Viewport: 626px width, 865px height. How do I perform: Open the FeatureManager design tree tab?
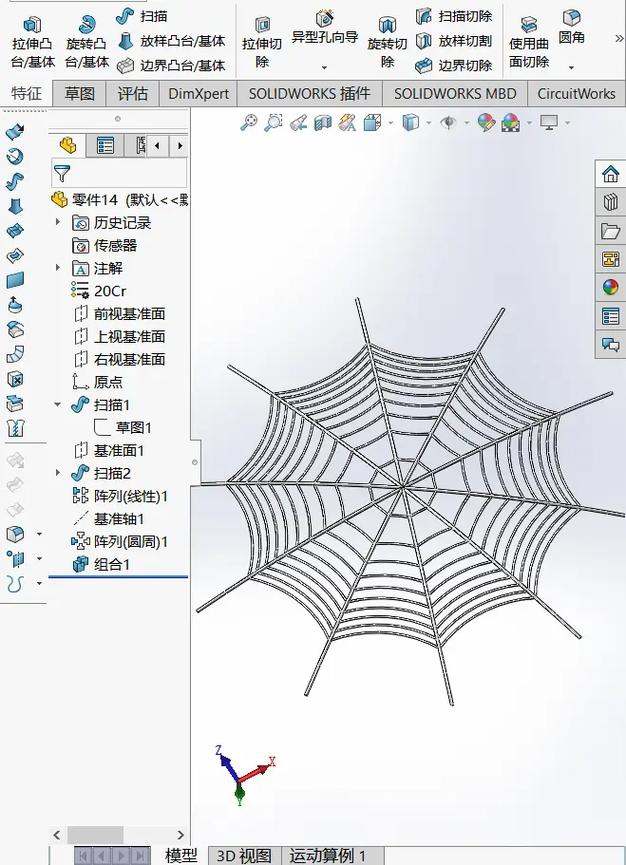coord(68,146)
